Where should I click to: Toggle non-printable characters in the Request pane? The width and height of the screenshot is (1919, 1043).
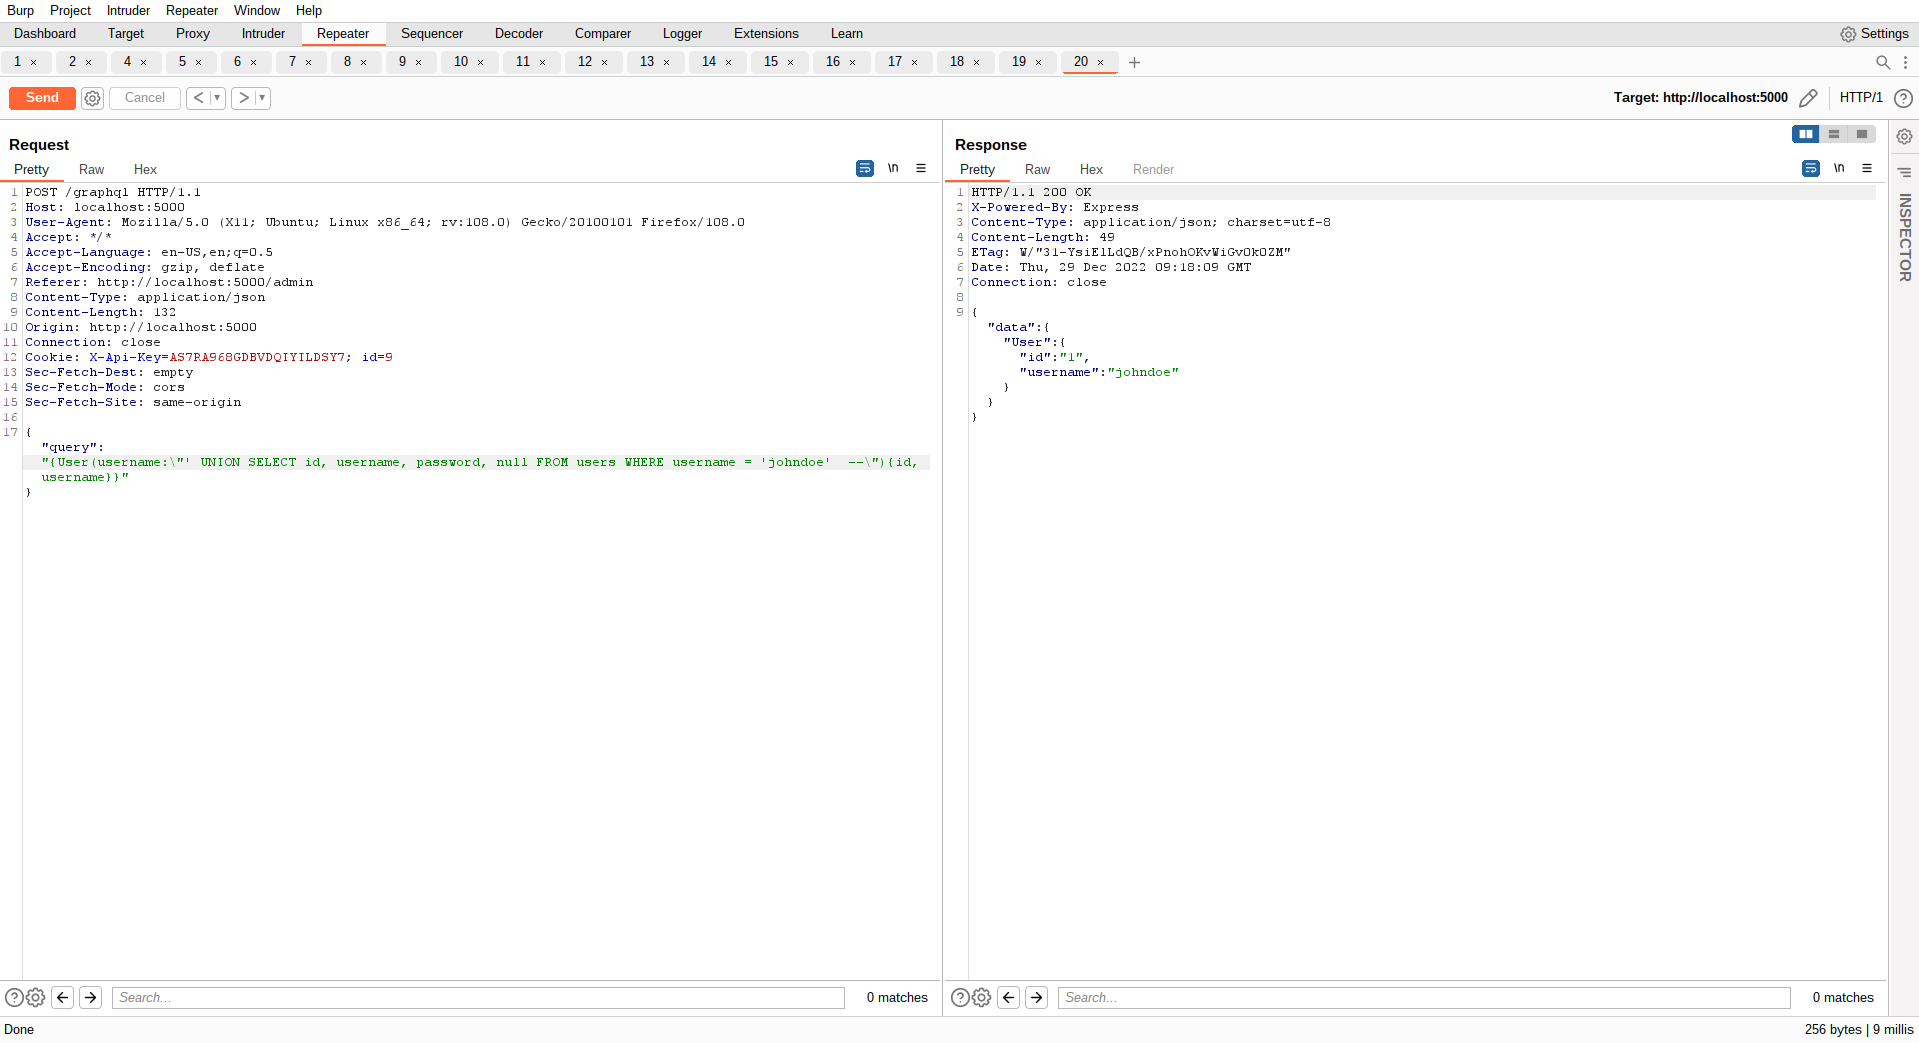[x=893, y=169]
